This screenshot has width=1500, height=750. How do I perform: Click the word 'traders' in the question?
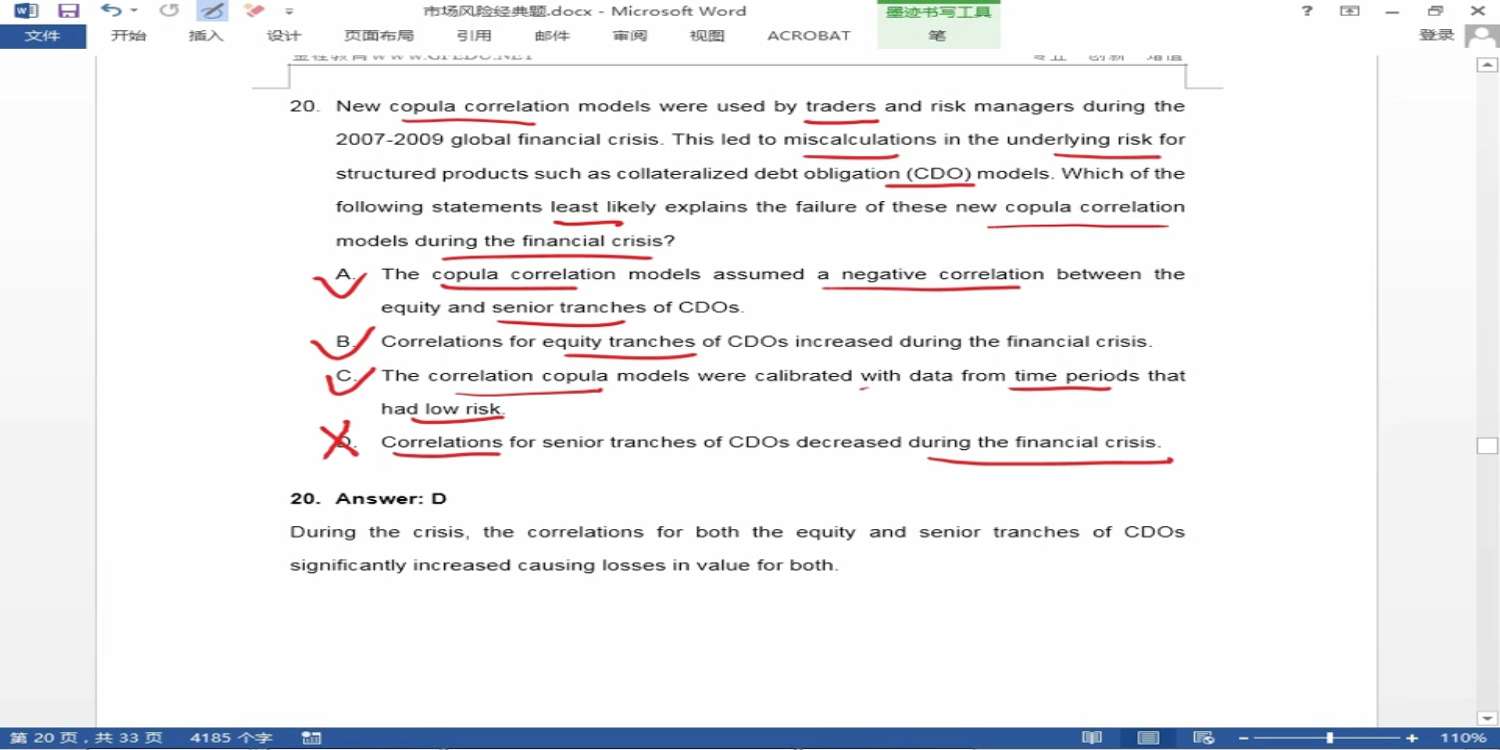(840, 106)
